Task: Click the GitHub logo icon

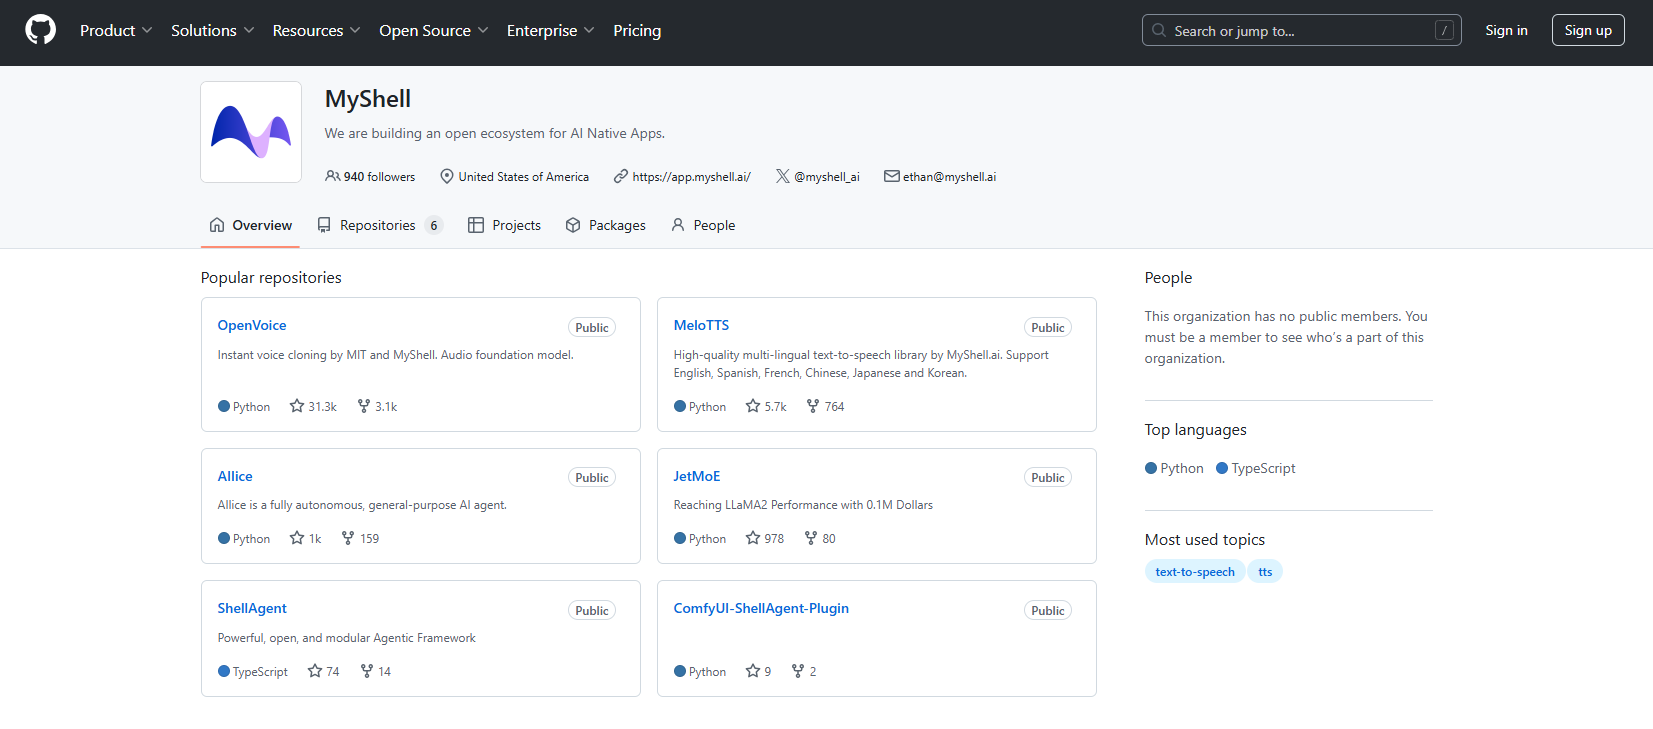Action: tap(40, 30)
